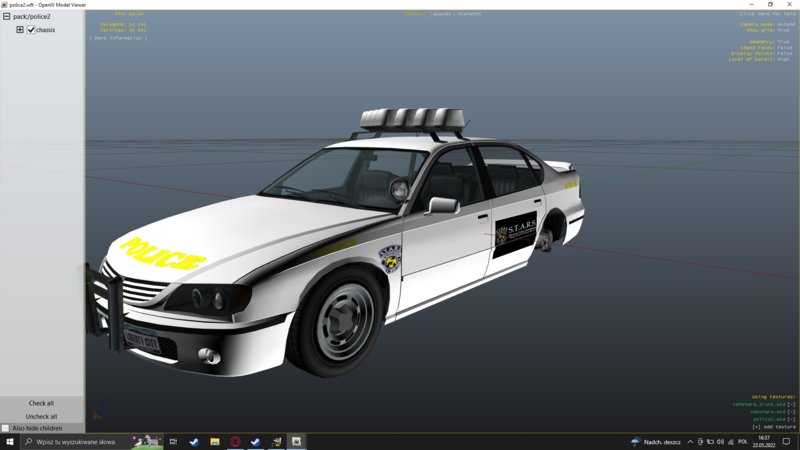Toggle the Geometry display setting

769,42
